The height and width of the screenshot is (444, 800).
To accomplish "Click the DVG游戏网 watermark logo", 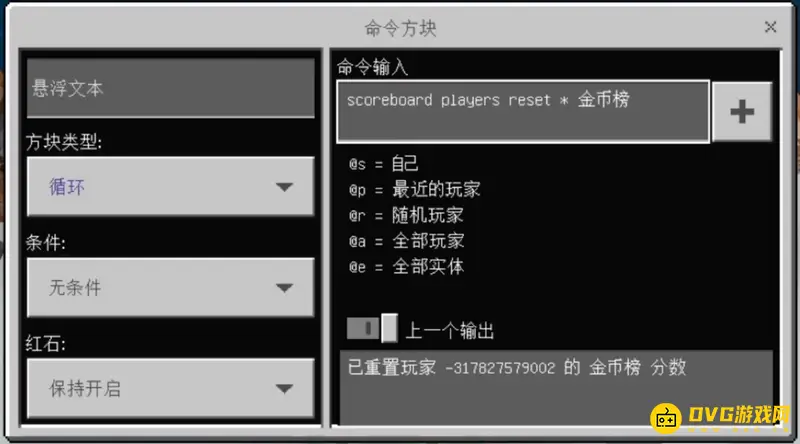I will [720, 417].
